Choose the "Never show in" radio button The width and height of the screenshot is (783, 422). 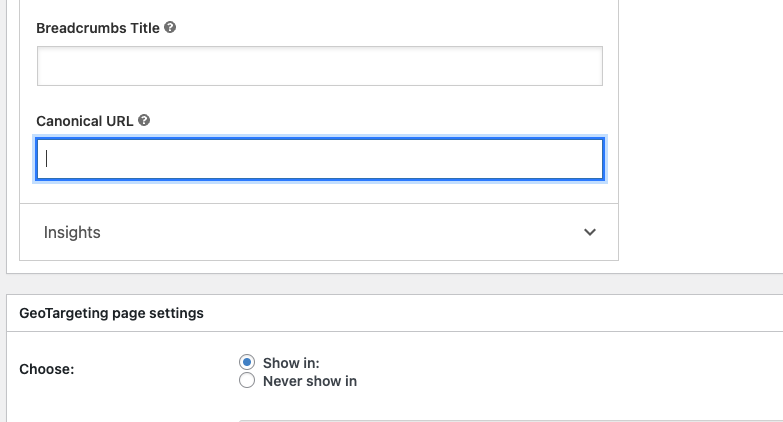pyautogui.click(x=247, y=381)
